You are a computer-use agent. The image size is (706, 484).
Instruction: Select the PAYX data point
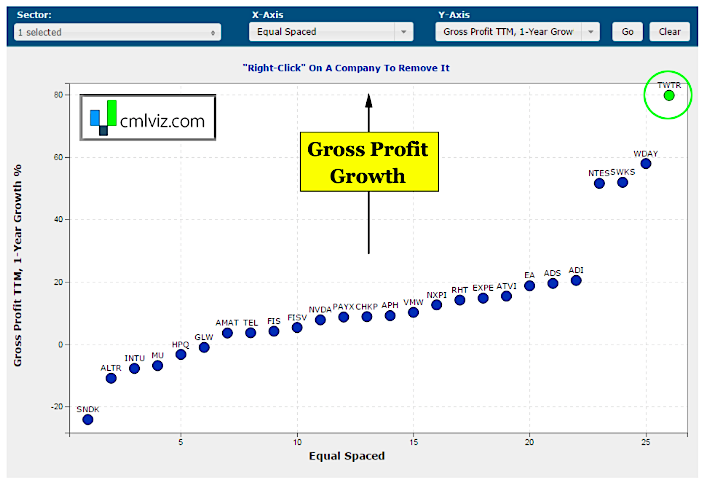click(x=344, y=317)
